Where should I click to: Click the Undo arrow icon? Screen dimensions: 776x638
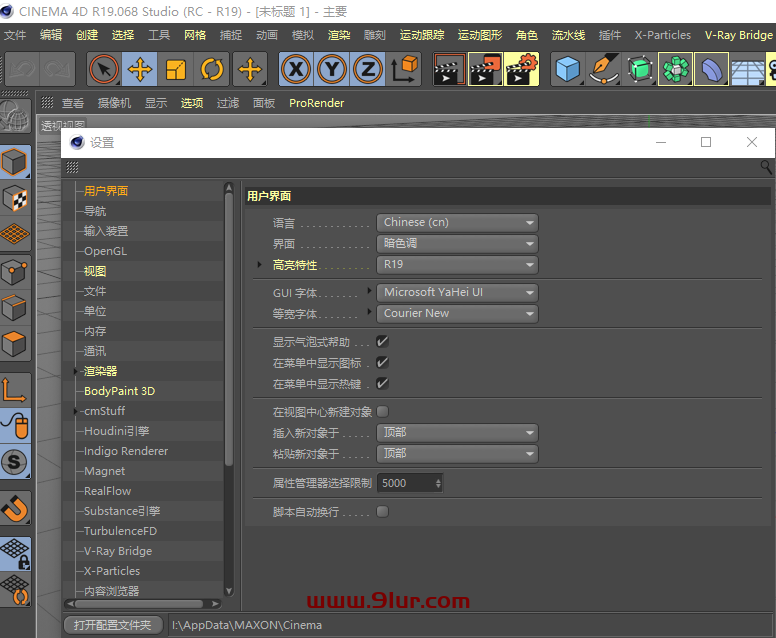(x=22, y=69)
